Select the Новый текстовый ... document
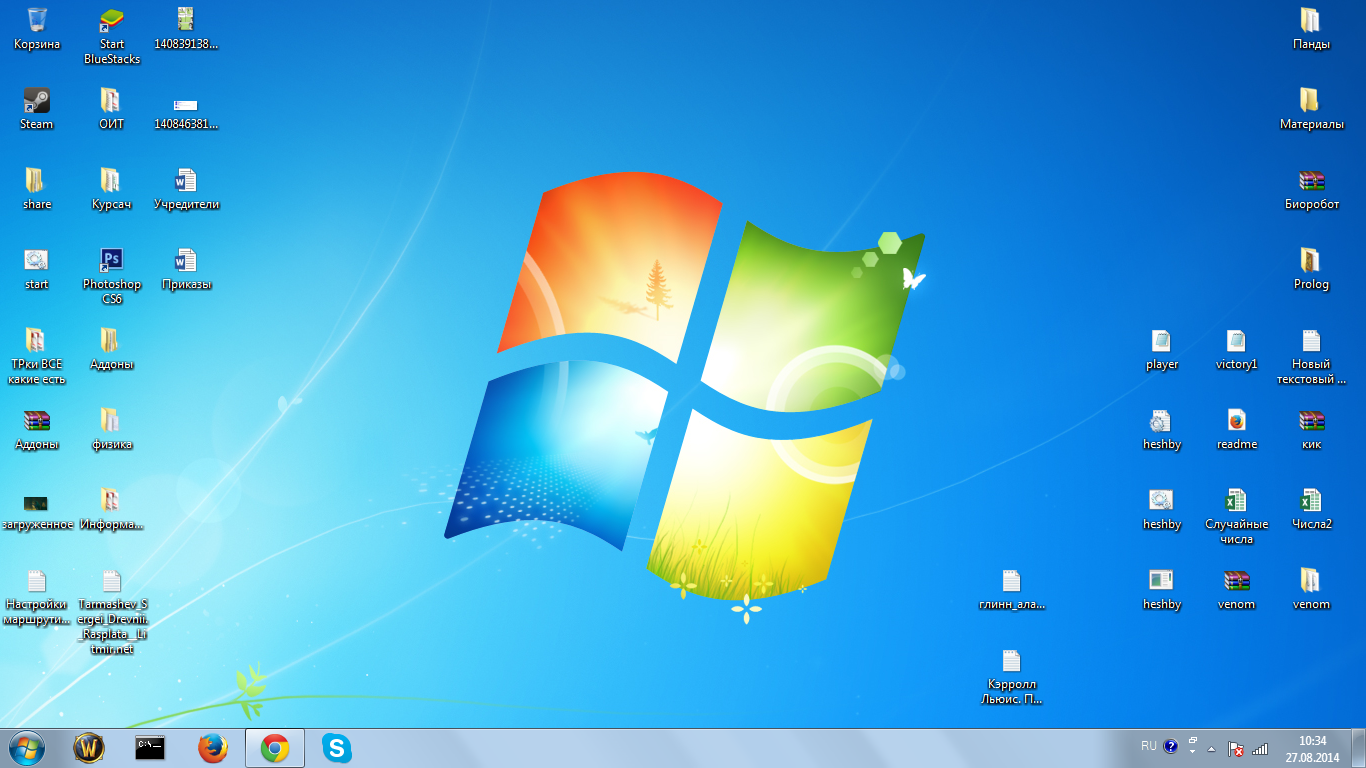Image resolution: width=1366 pixels, height=768 pixels. 1311,356
